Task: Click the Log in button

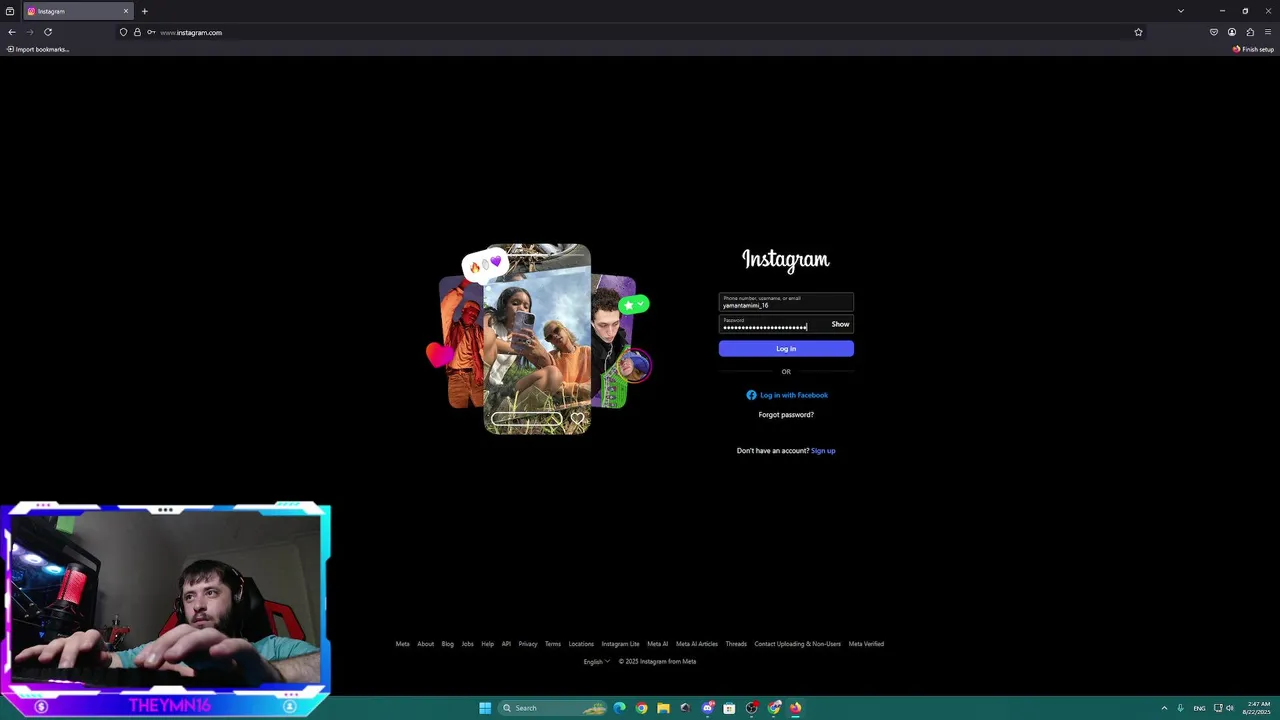Action: click(x=786, y=348)
